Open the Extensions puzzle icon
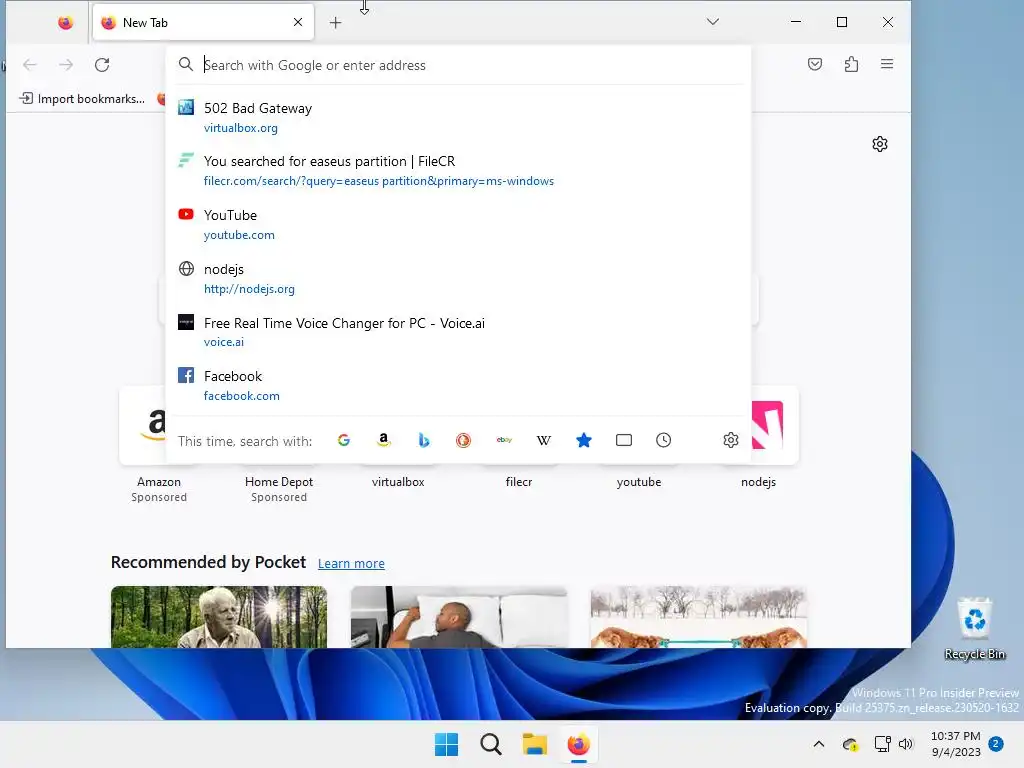This screenshot has height=768, width=1024. [851, 64]
